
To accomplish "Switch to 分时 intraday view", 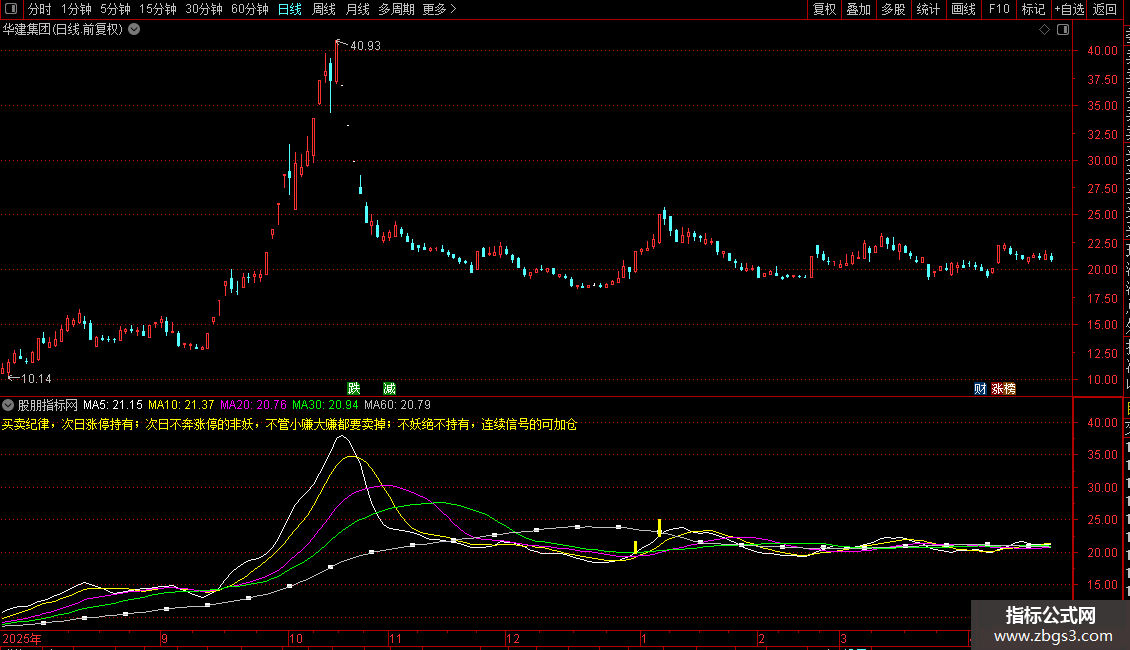I will pyautogui.click(x=40, y=9).
